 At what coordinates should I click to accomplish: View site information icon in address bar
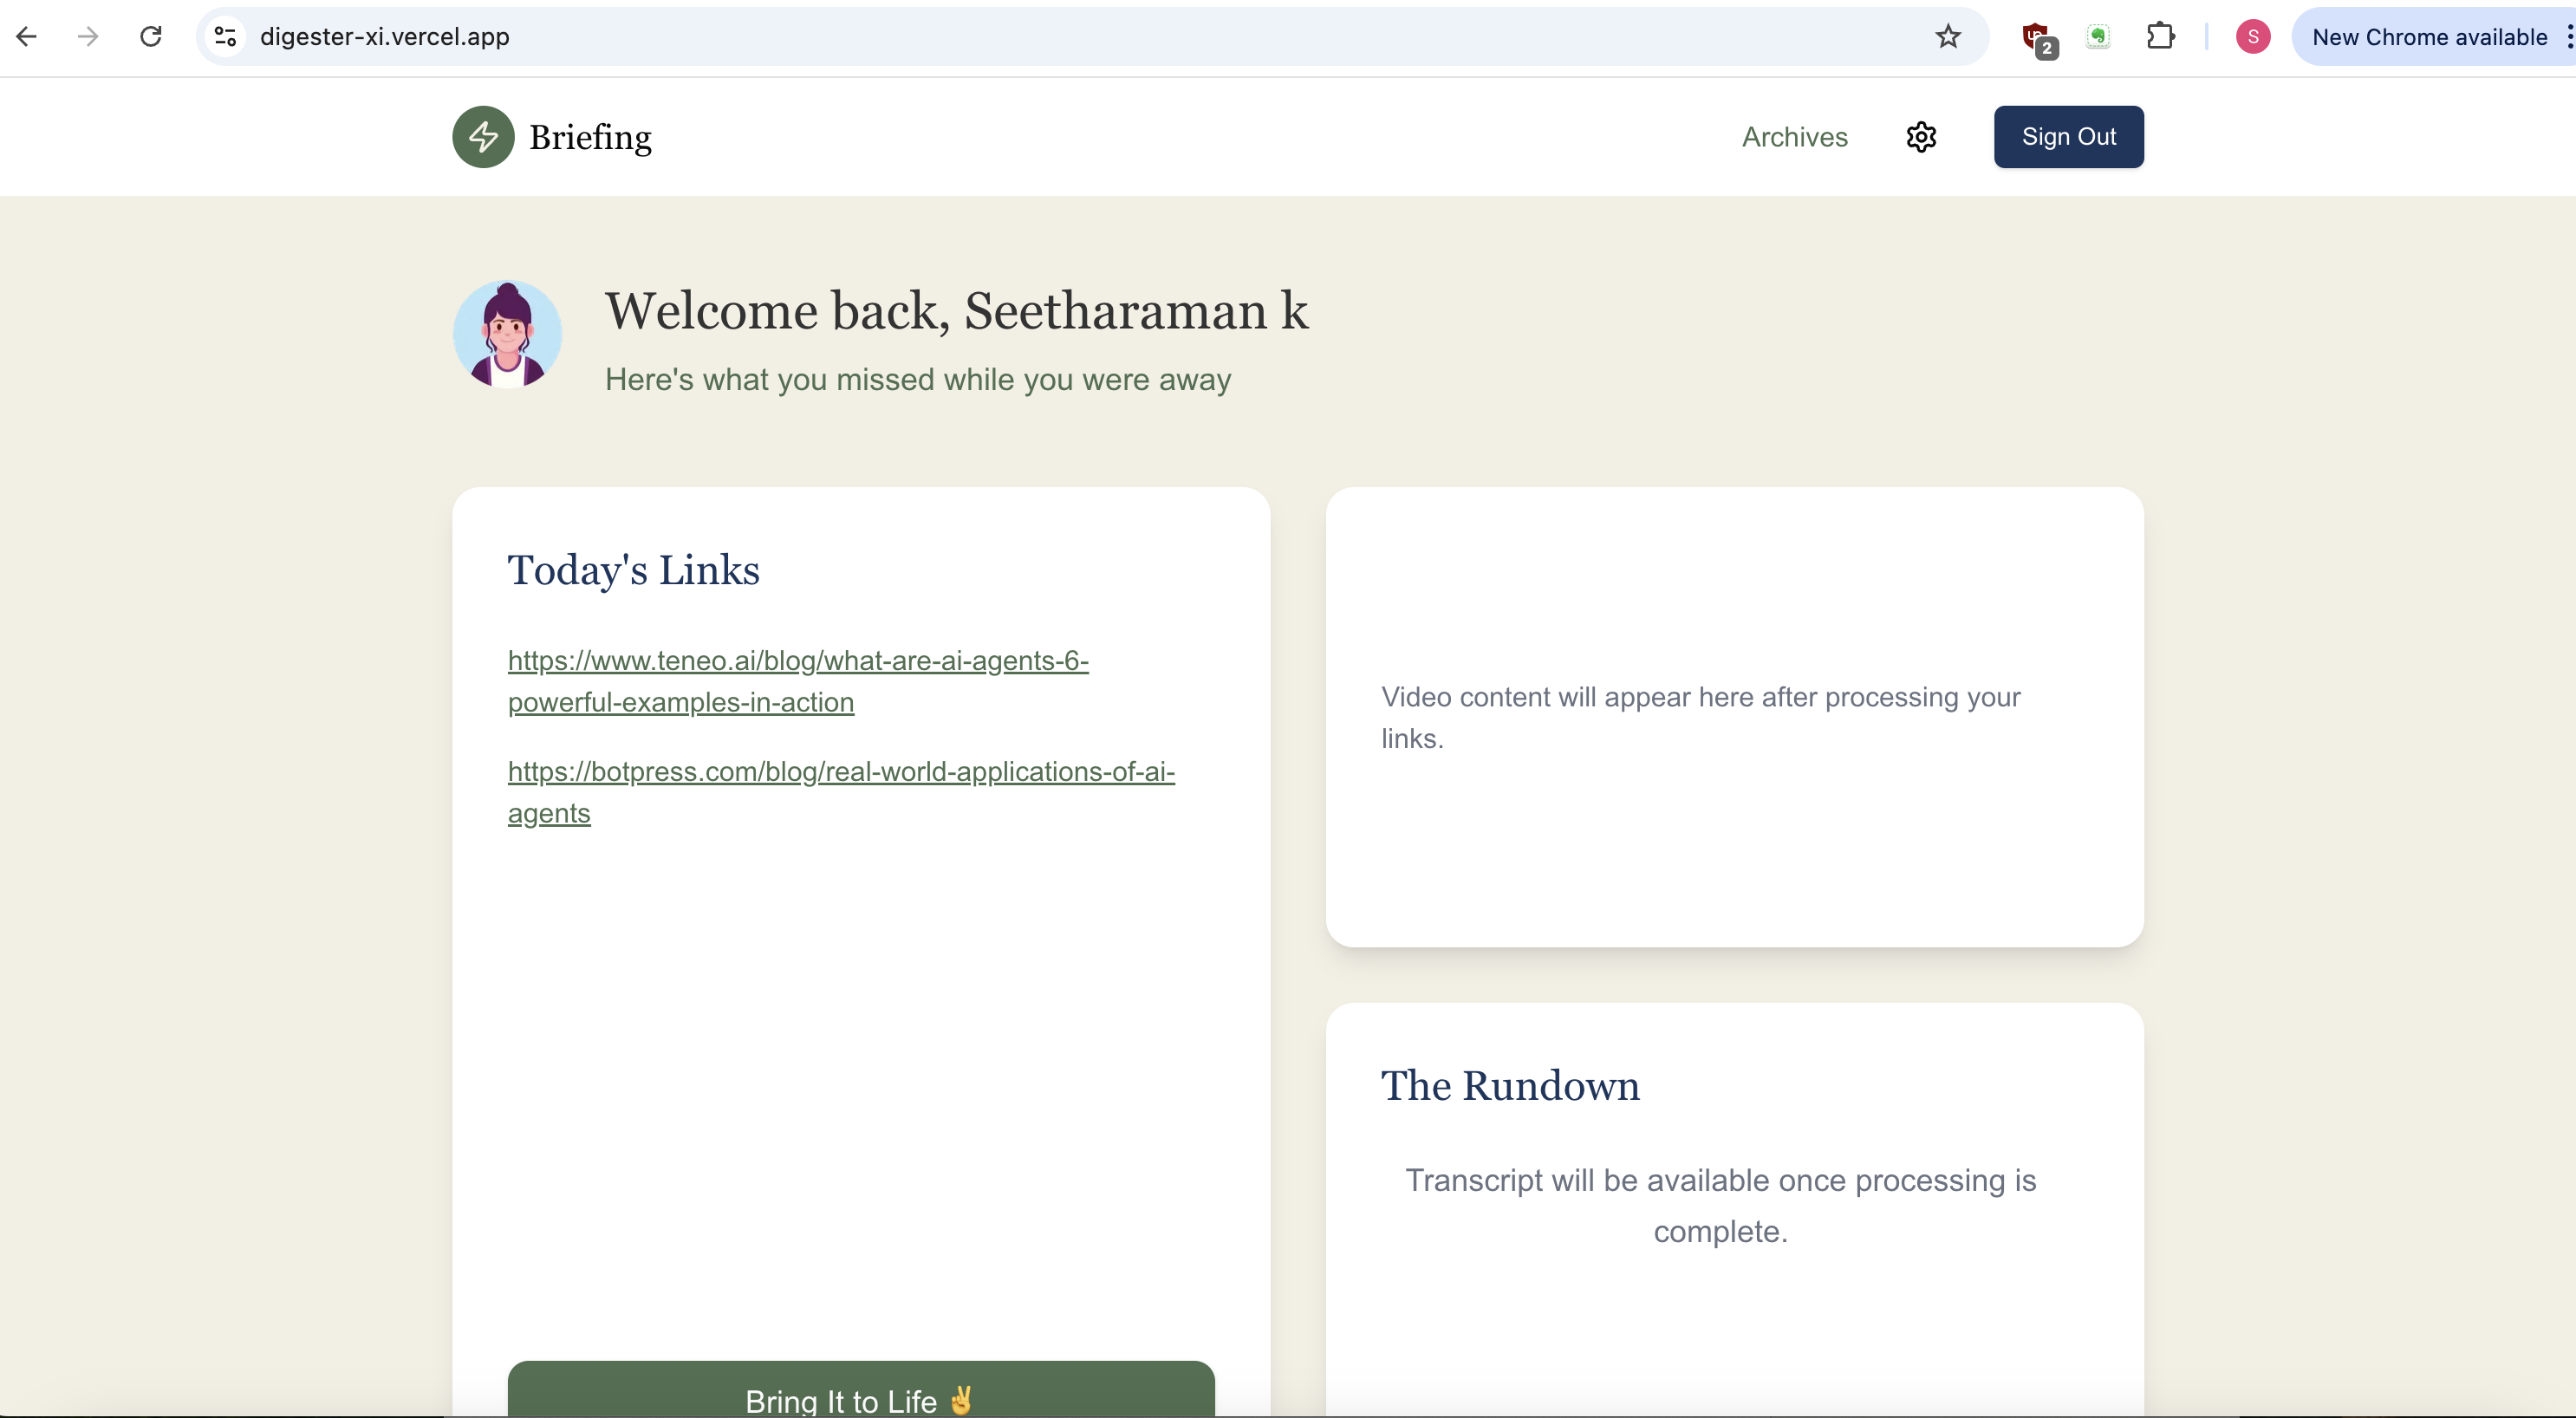click(226, 37)
